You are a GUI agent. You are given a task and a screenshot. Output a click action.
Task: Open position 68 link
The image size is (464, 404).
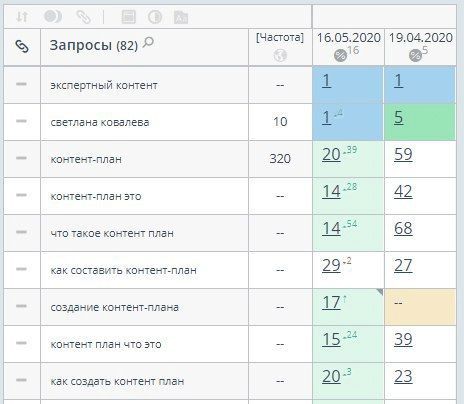click(x=403, y=229)
